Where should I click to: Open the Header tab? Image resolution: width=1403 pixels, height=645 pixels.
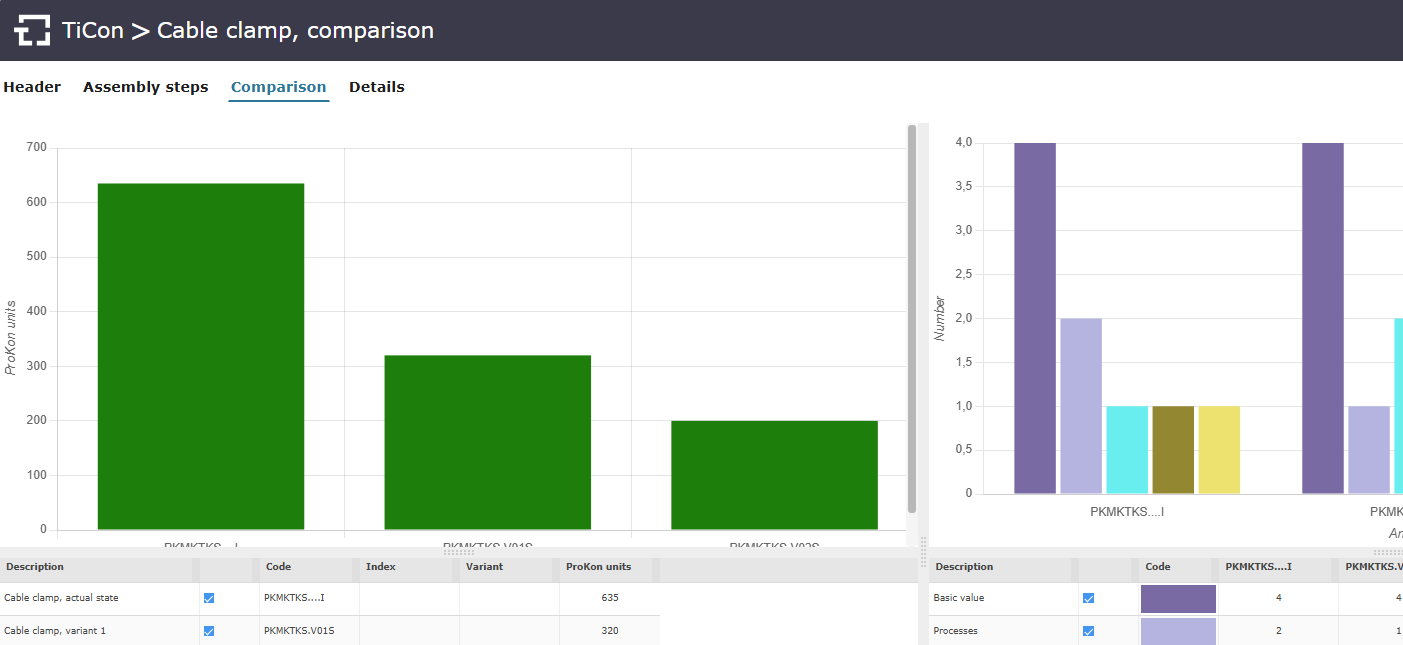pyautogui.click(x=32, y=87)
